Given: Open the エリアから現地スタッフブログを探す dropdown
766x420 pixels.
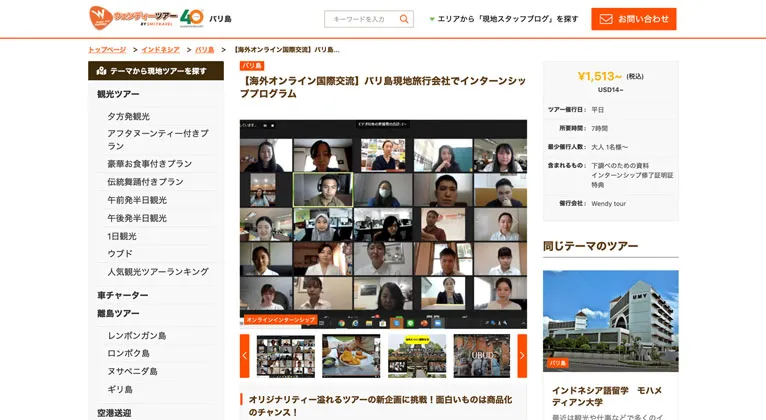Looking at the screenshot, I should [x=503, y=19].
